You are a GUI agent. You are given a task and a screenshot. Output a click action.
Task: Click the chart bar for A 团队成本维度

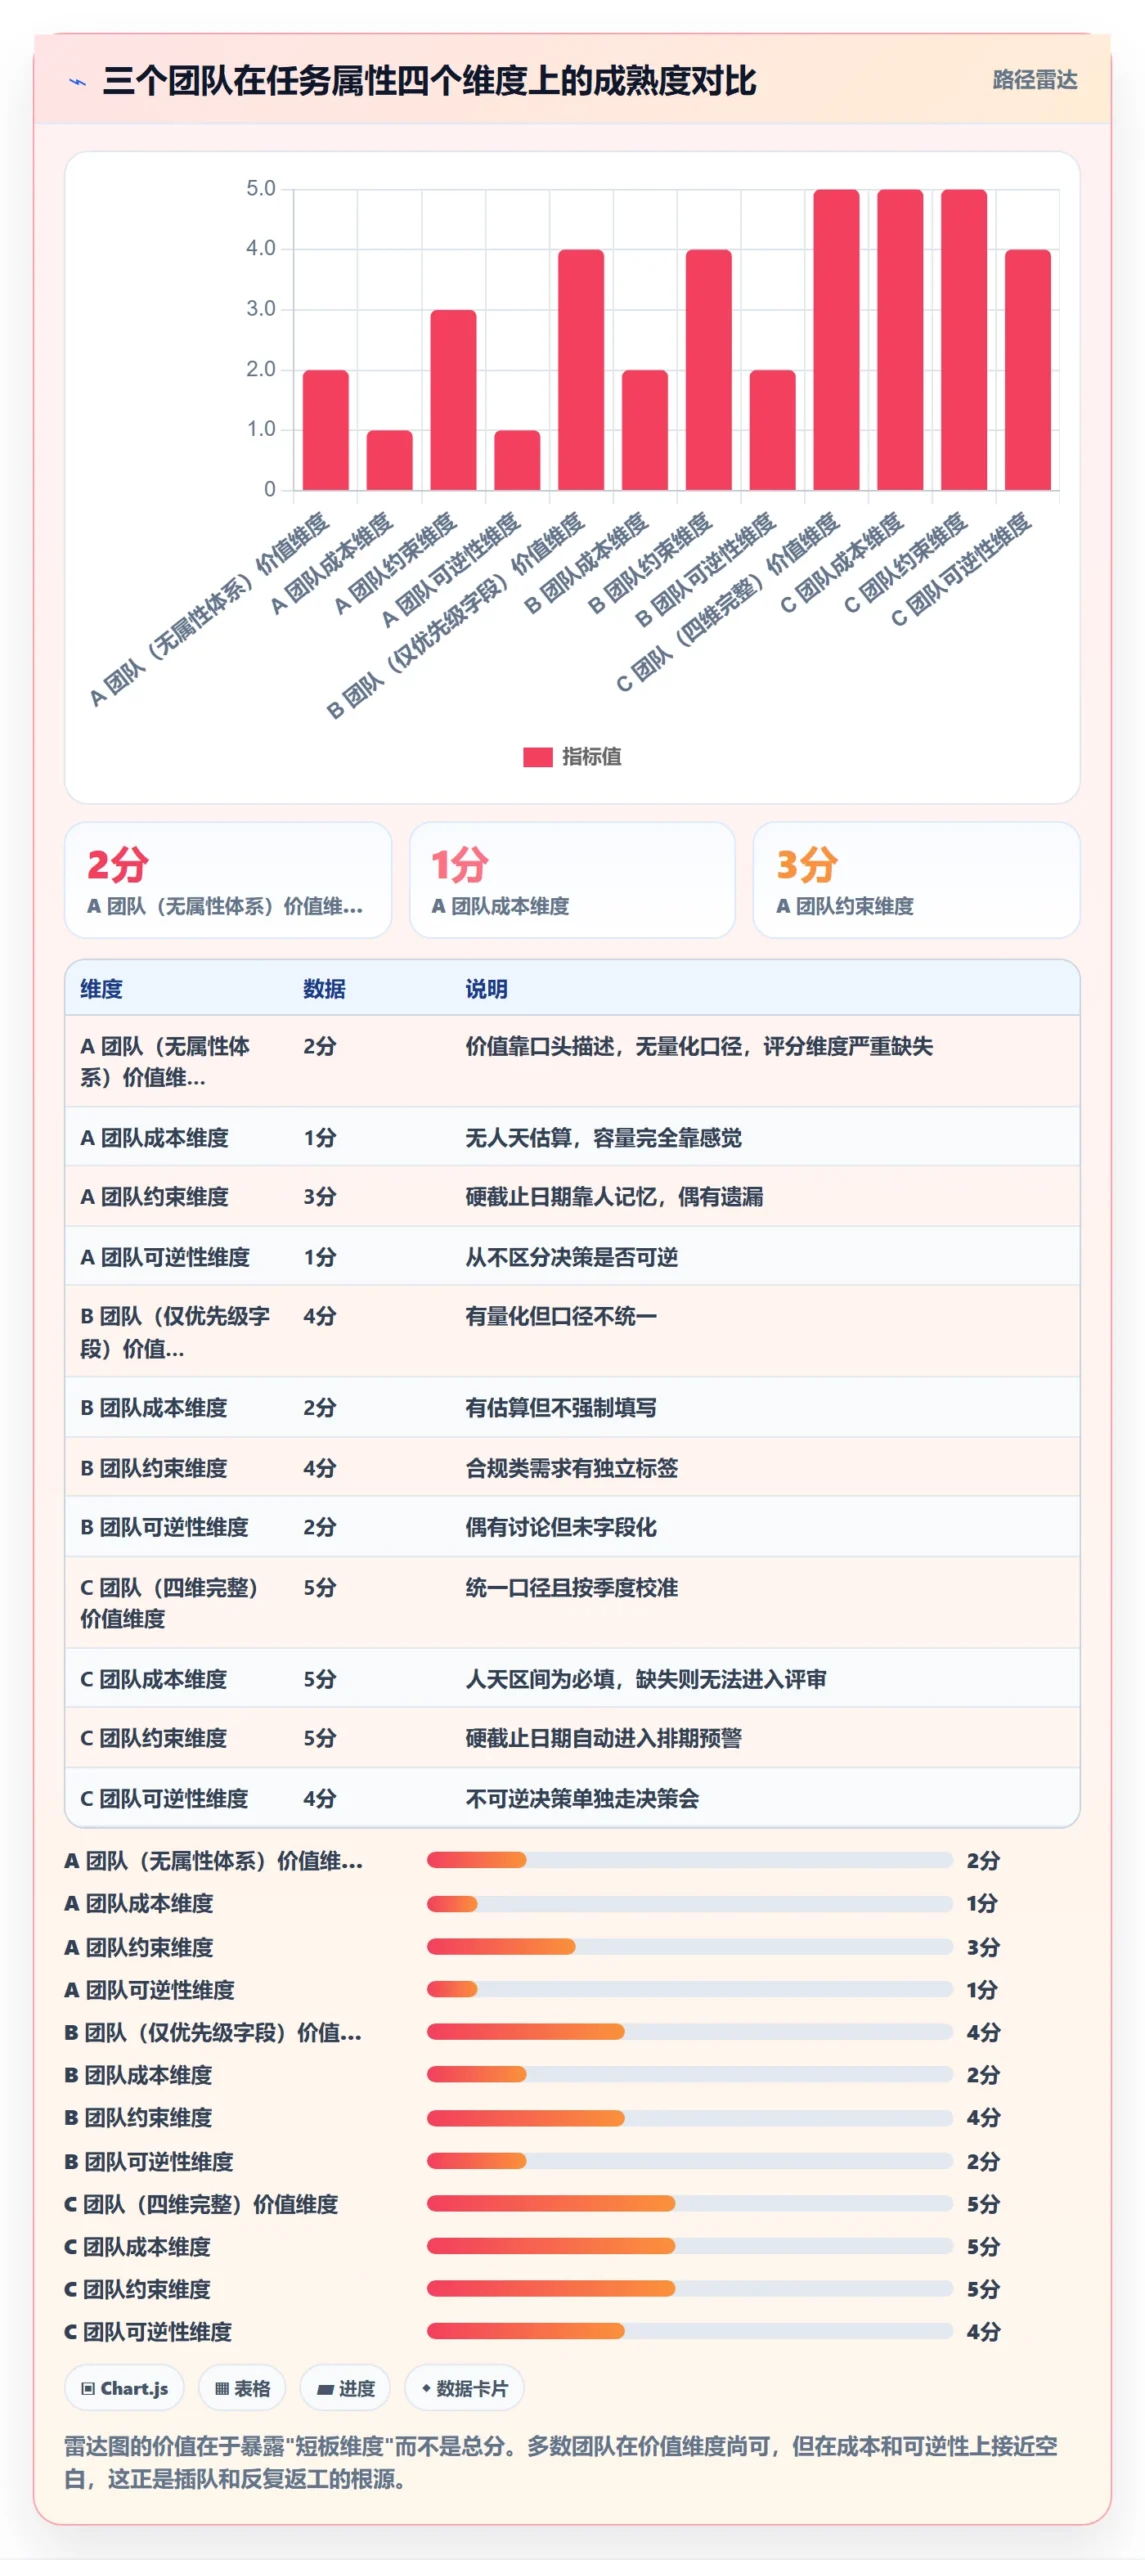point(389,460)
